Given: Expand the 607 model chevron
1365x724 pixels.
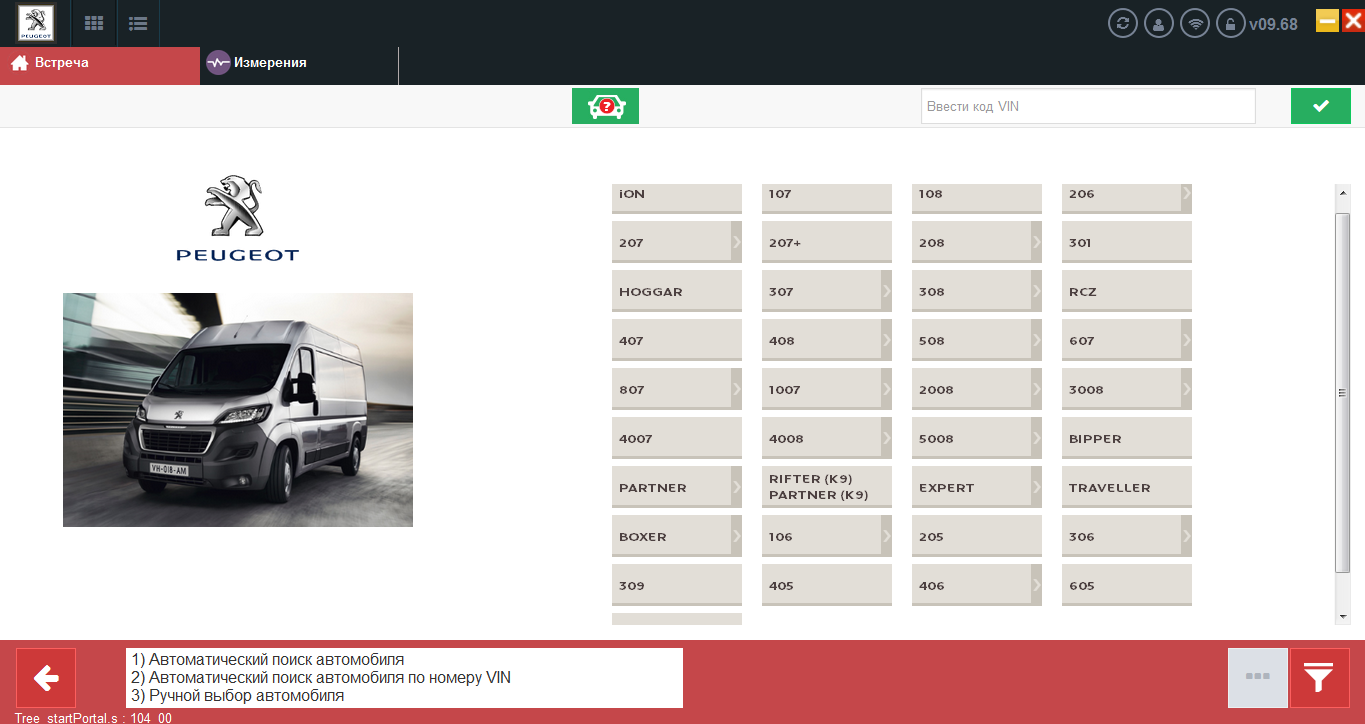Looking at the screenshot, I should point(1187,340).
